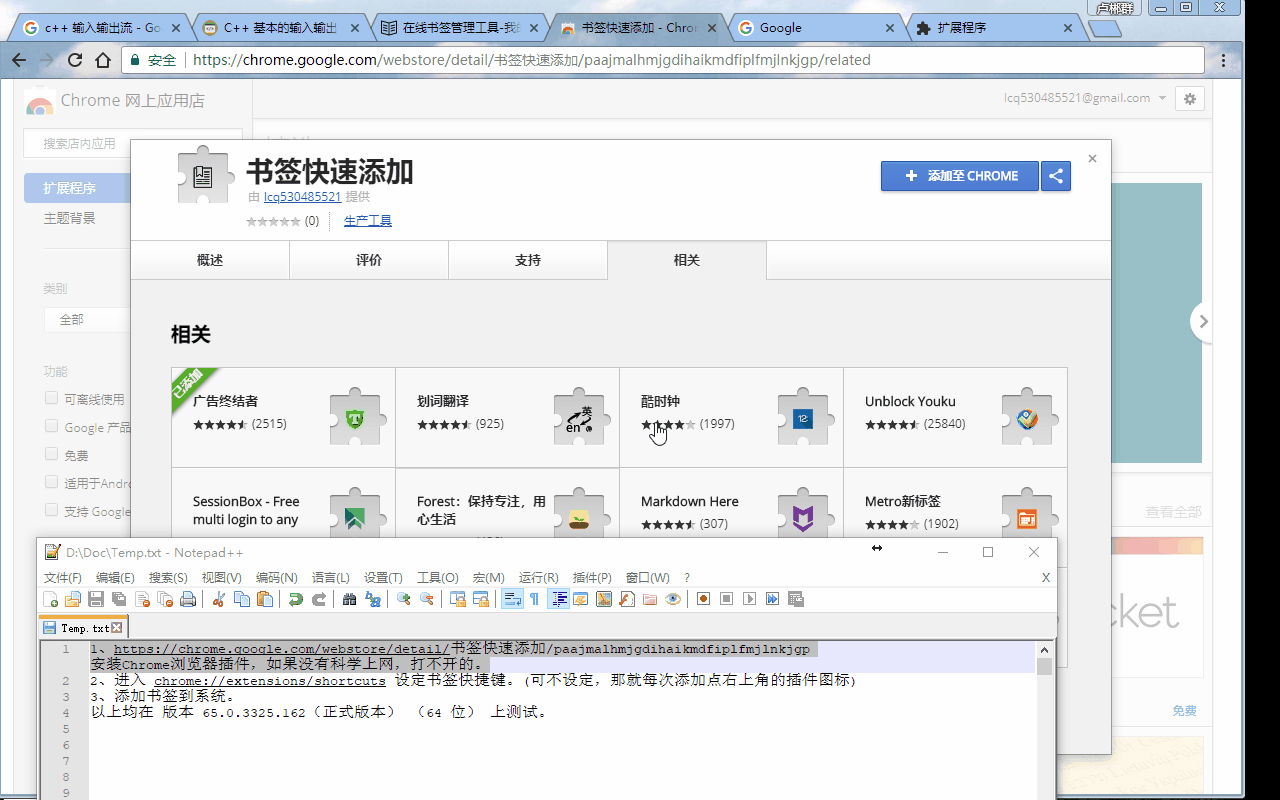The width and height of the screenshot is (1280, 800).
Task: Open the 生产工具 category link
Action: click(x=367, y=221)
